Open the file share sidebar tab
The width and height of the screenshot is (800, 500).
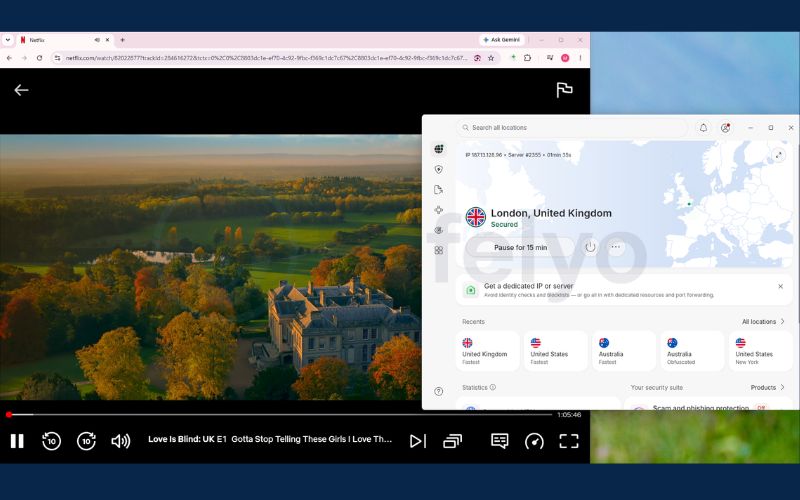coord(439,190)
